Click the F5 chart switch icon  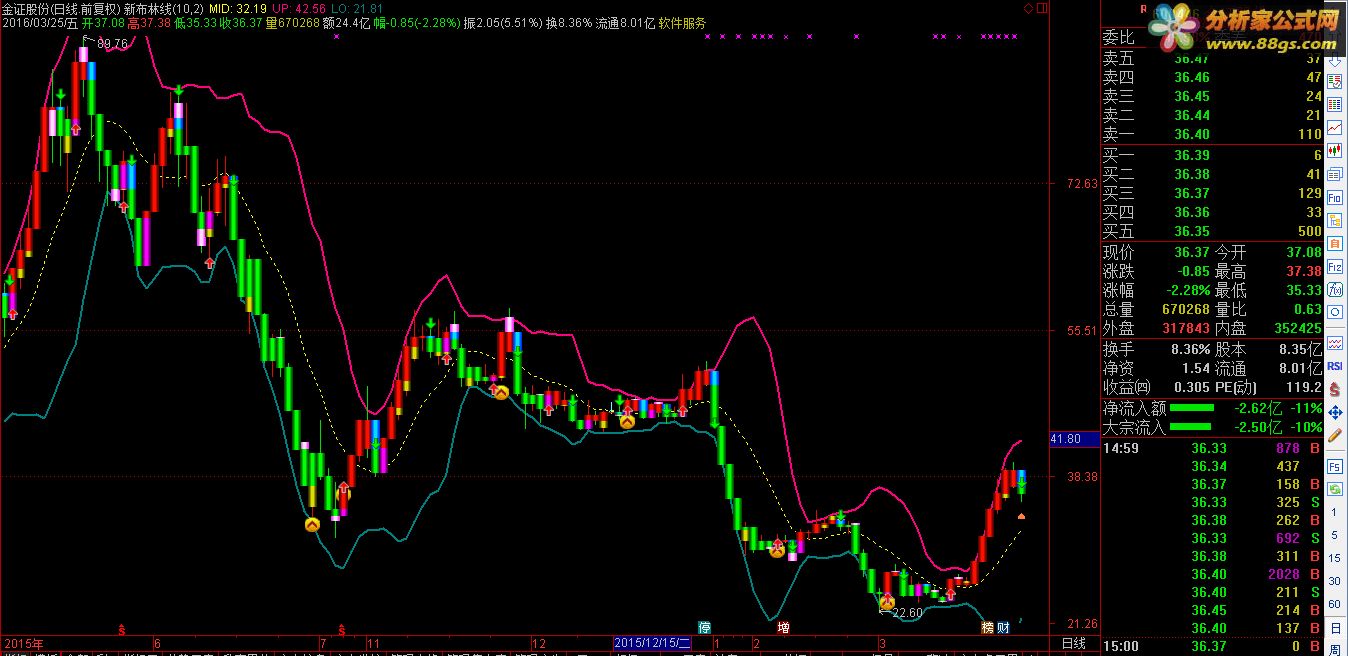point(1334,466)
